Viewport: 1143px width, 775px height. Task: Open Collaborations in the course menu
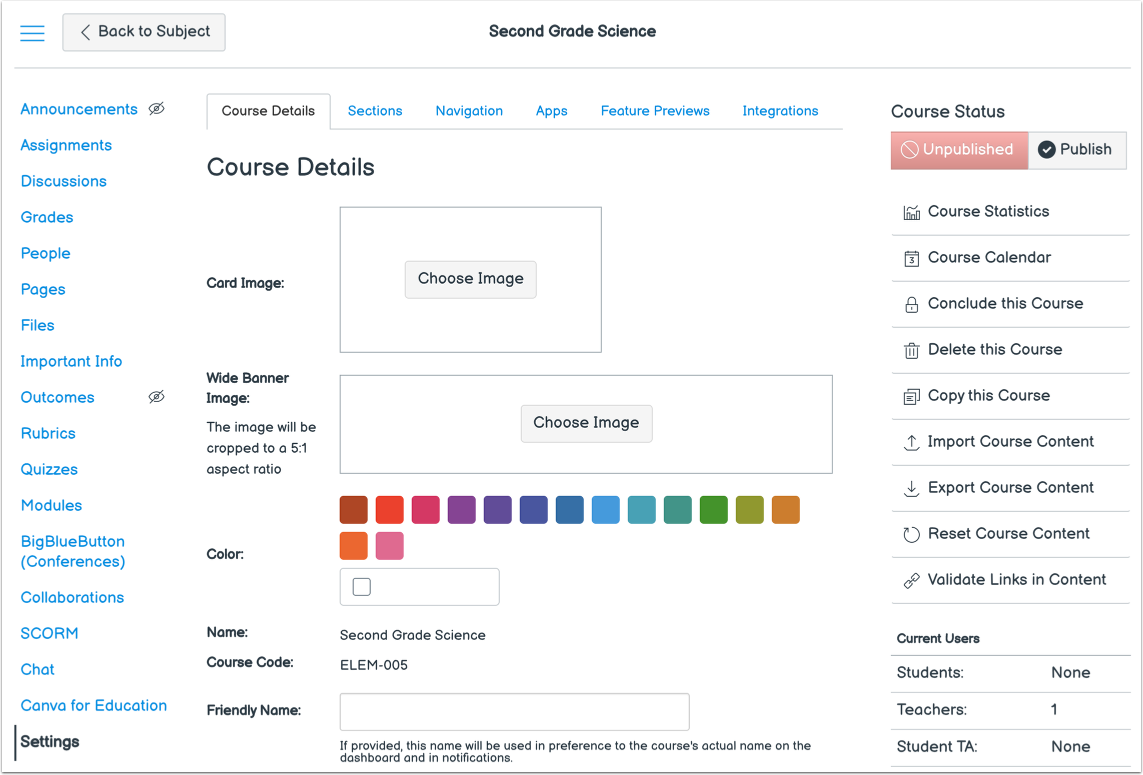72,597
